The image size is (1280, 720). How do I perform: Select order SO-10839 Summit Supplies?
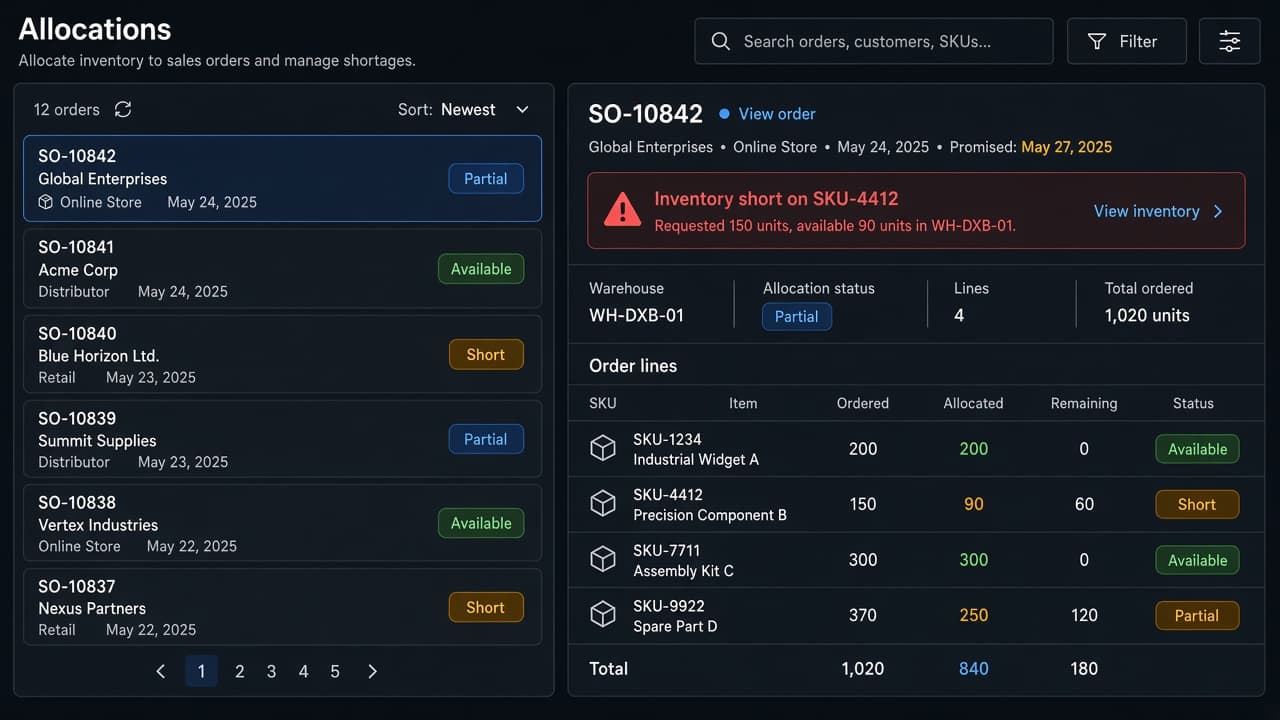282,440
